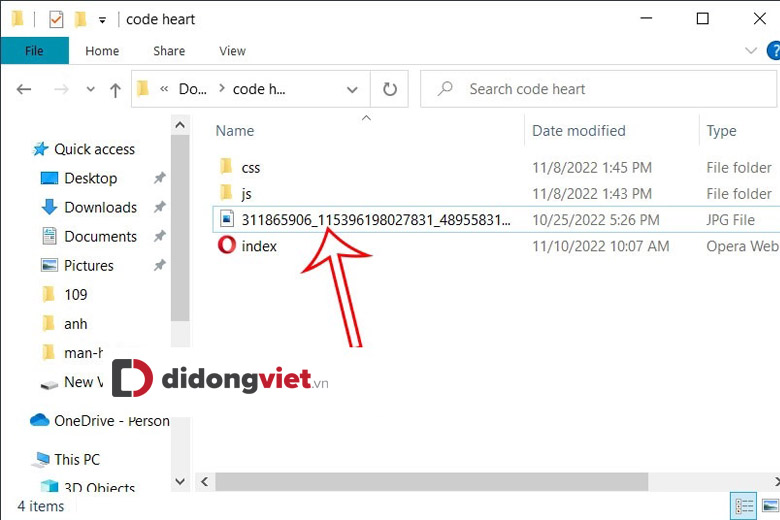Select the css folder
This screenshot has width=780, height=520.
tap(250, 168)
